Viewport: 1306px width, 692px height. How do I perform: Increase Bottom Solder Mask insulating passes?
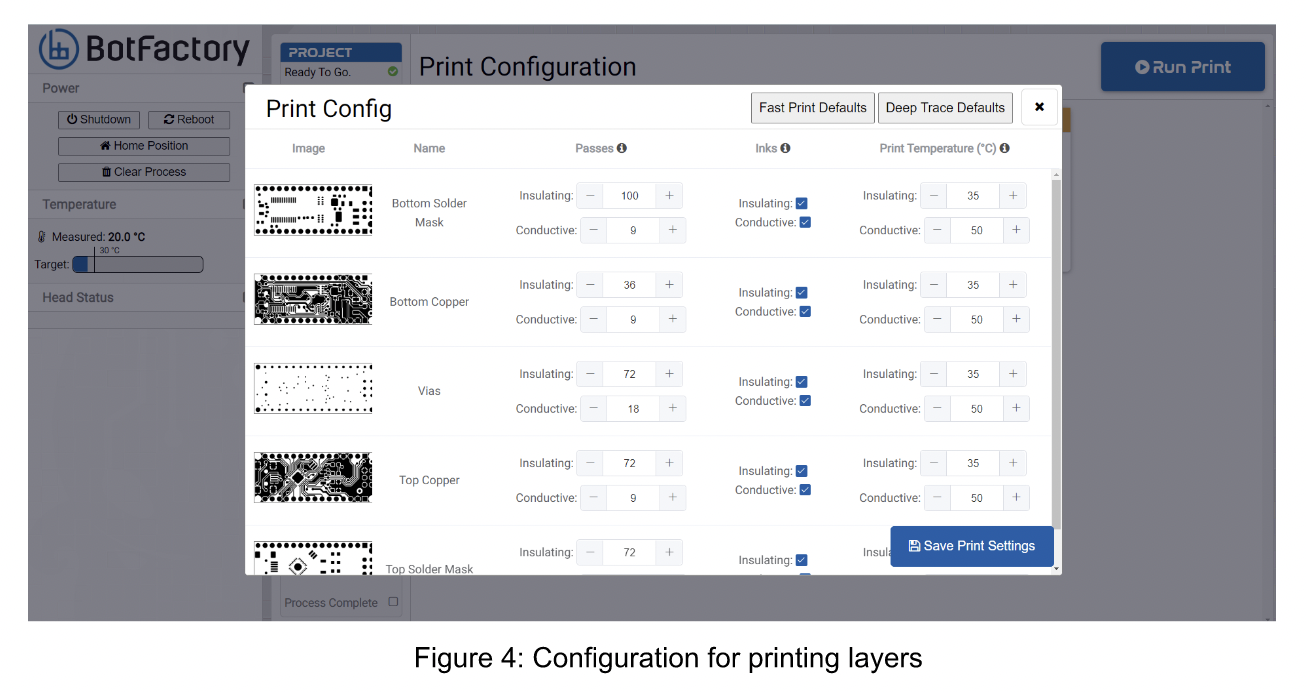[669, 196]
